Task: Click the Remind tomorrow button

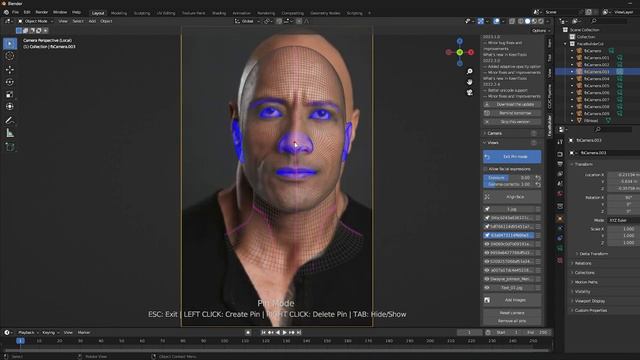Action: tap(512, 113)
